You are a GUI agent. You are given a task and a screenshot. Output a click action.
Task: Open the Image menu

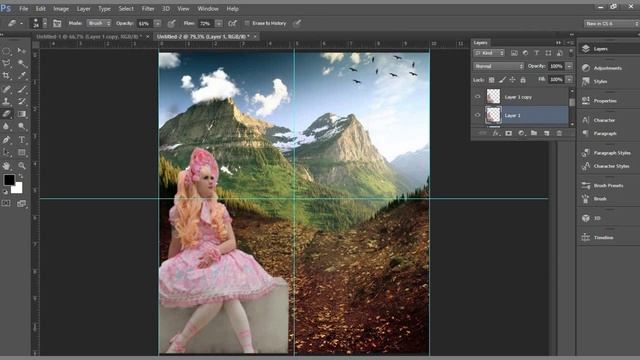[61, 9]
